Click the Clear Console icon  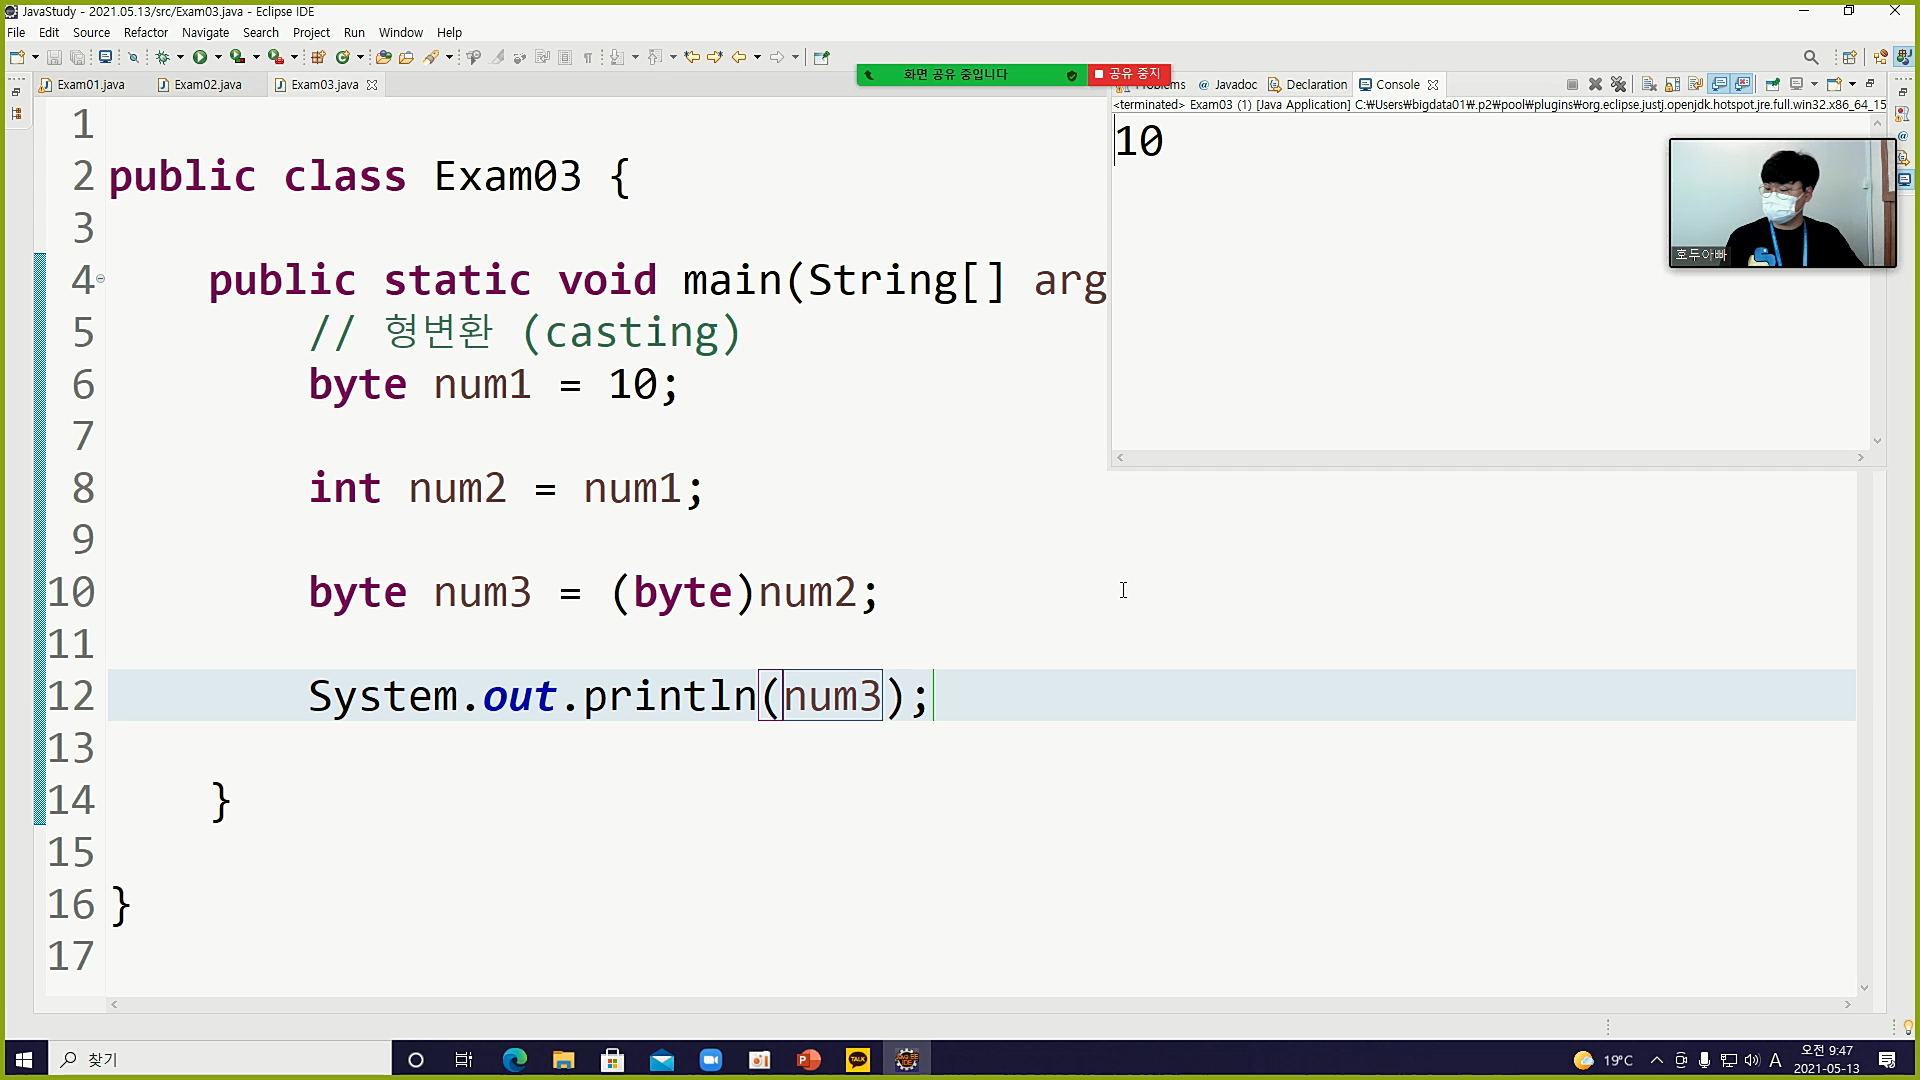click(x=1649, y=84)
